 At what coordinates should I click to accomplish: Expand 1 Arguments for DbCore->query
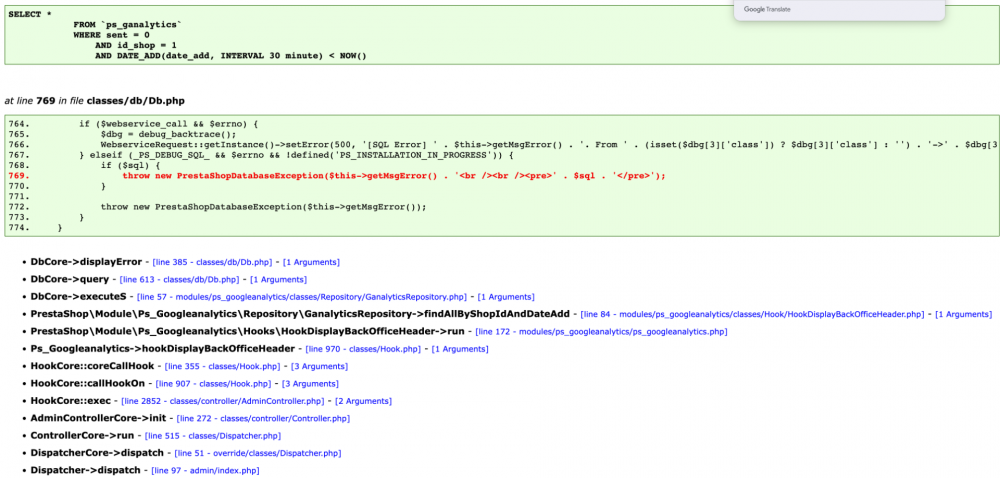278,279
